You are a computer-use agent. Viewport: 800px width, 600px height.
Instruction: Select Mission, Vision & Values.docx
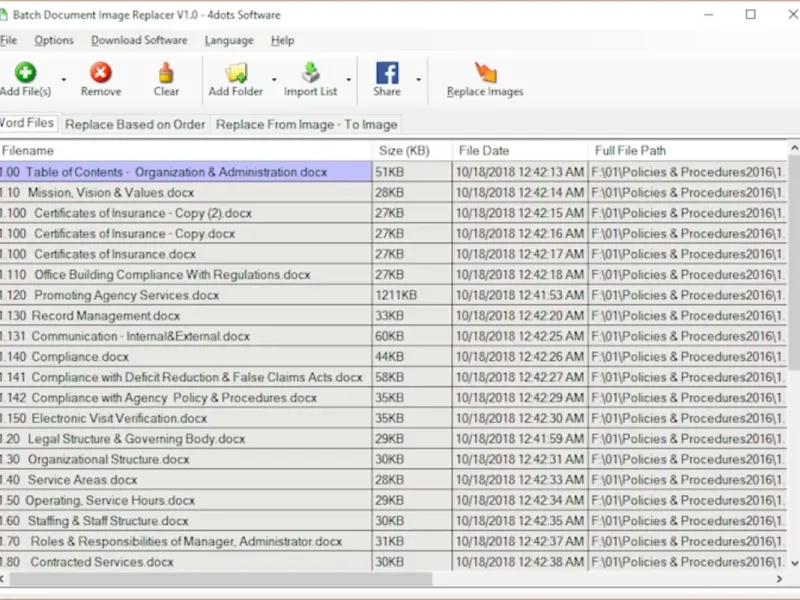186,192
